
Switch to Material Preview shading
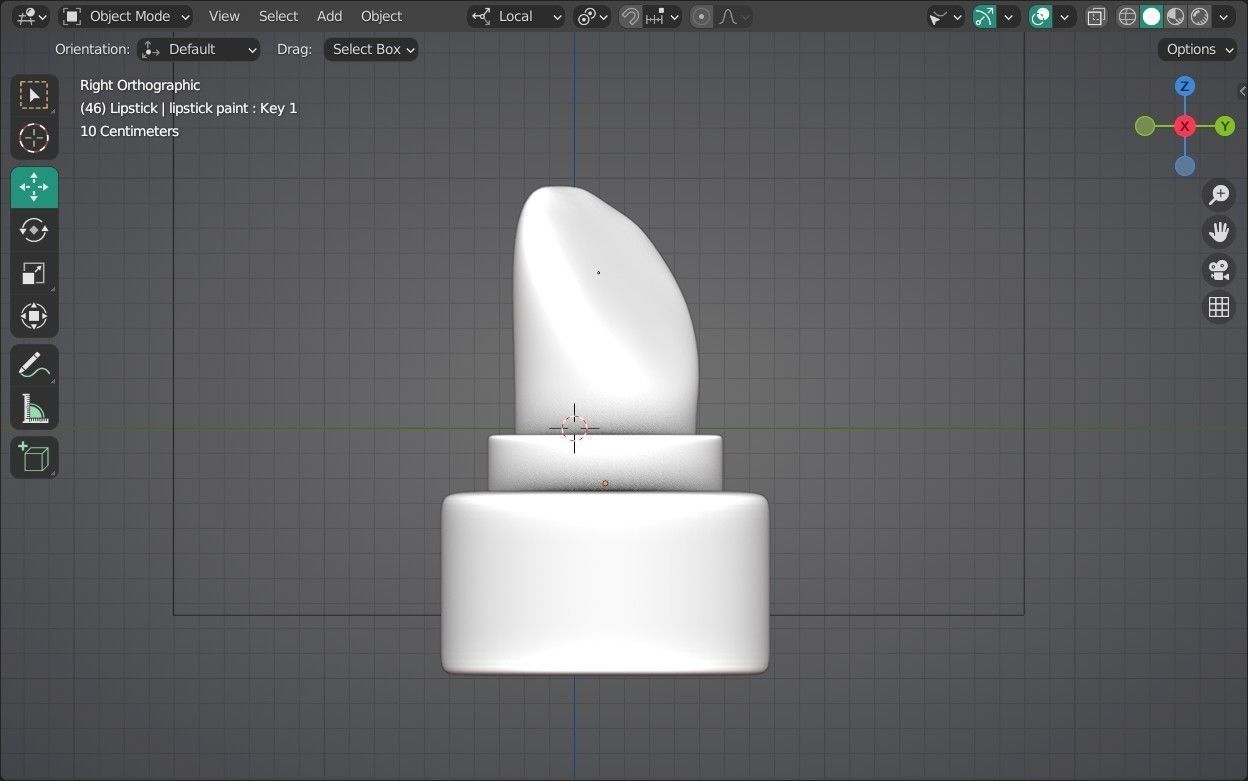(x=1176, y=16)
